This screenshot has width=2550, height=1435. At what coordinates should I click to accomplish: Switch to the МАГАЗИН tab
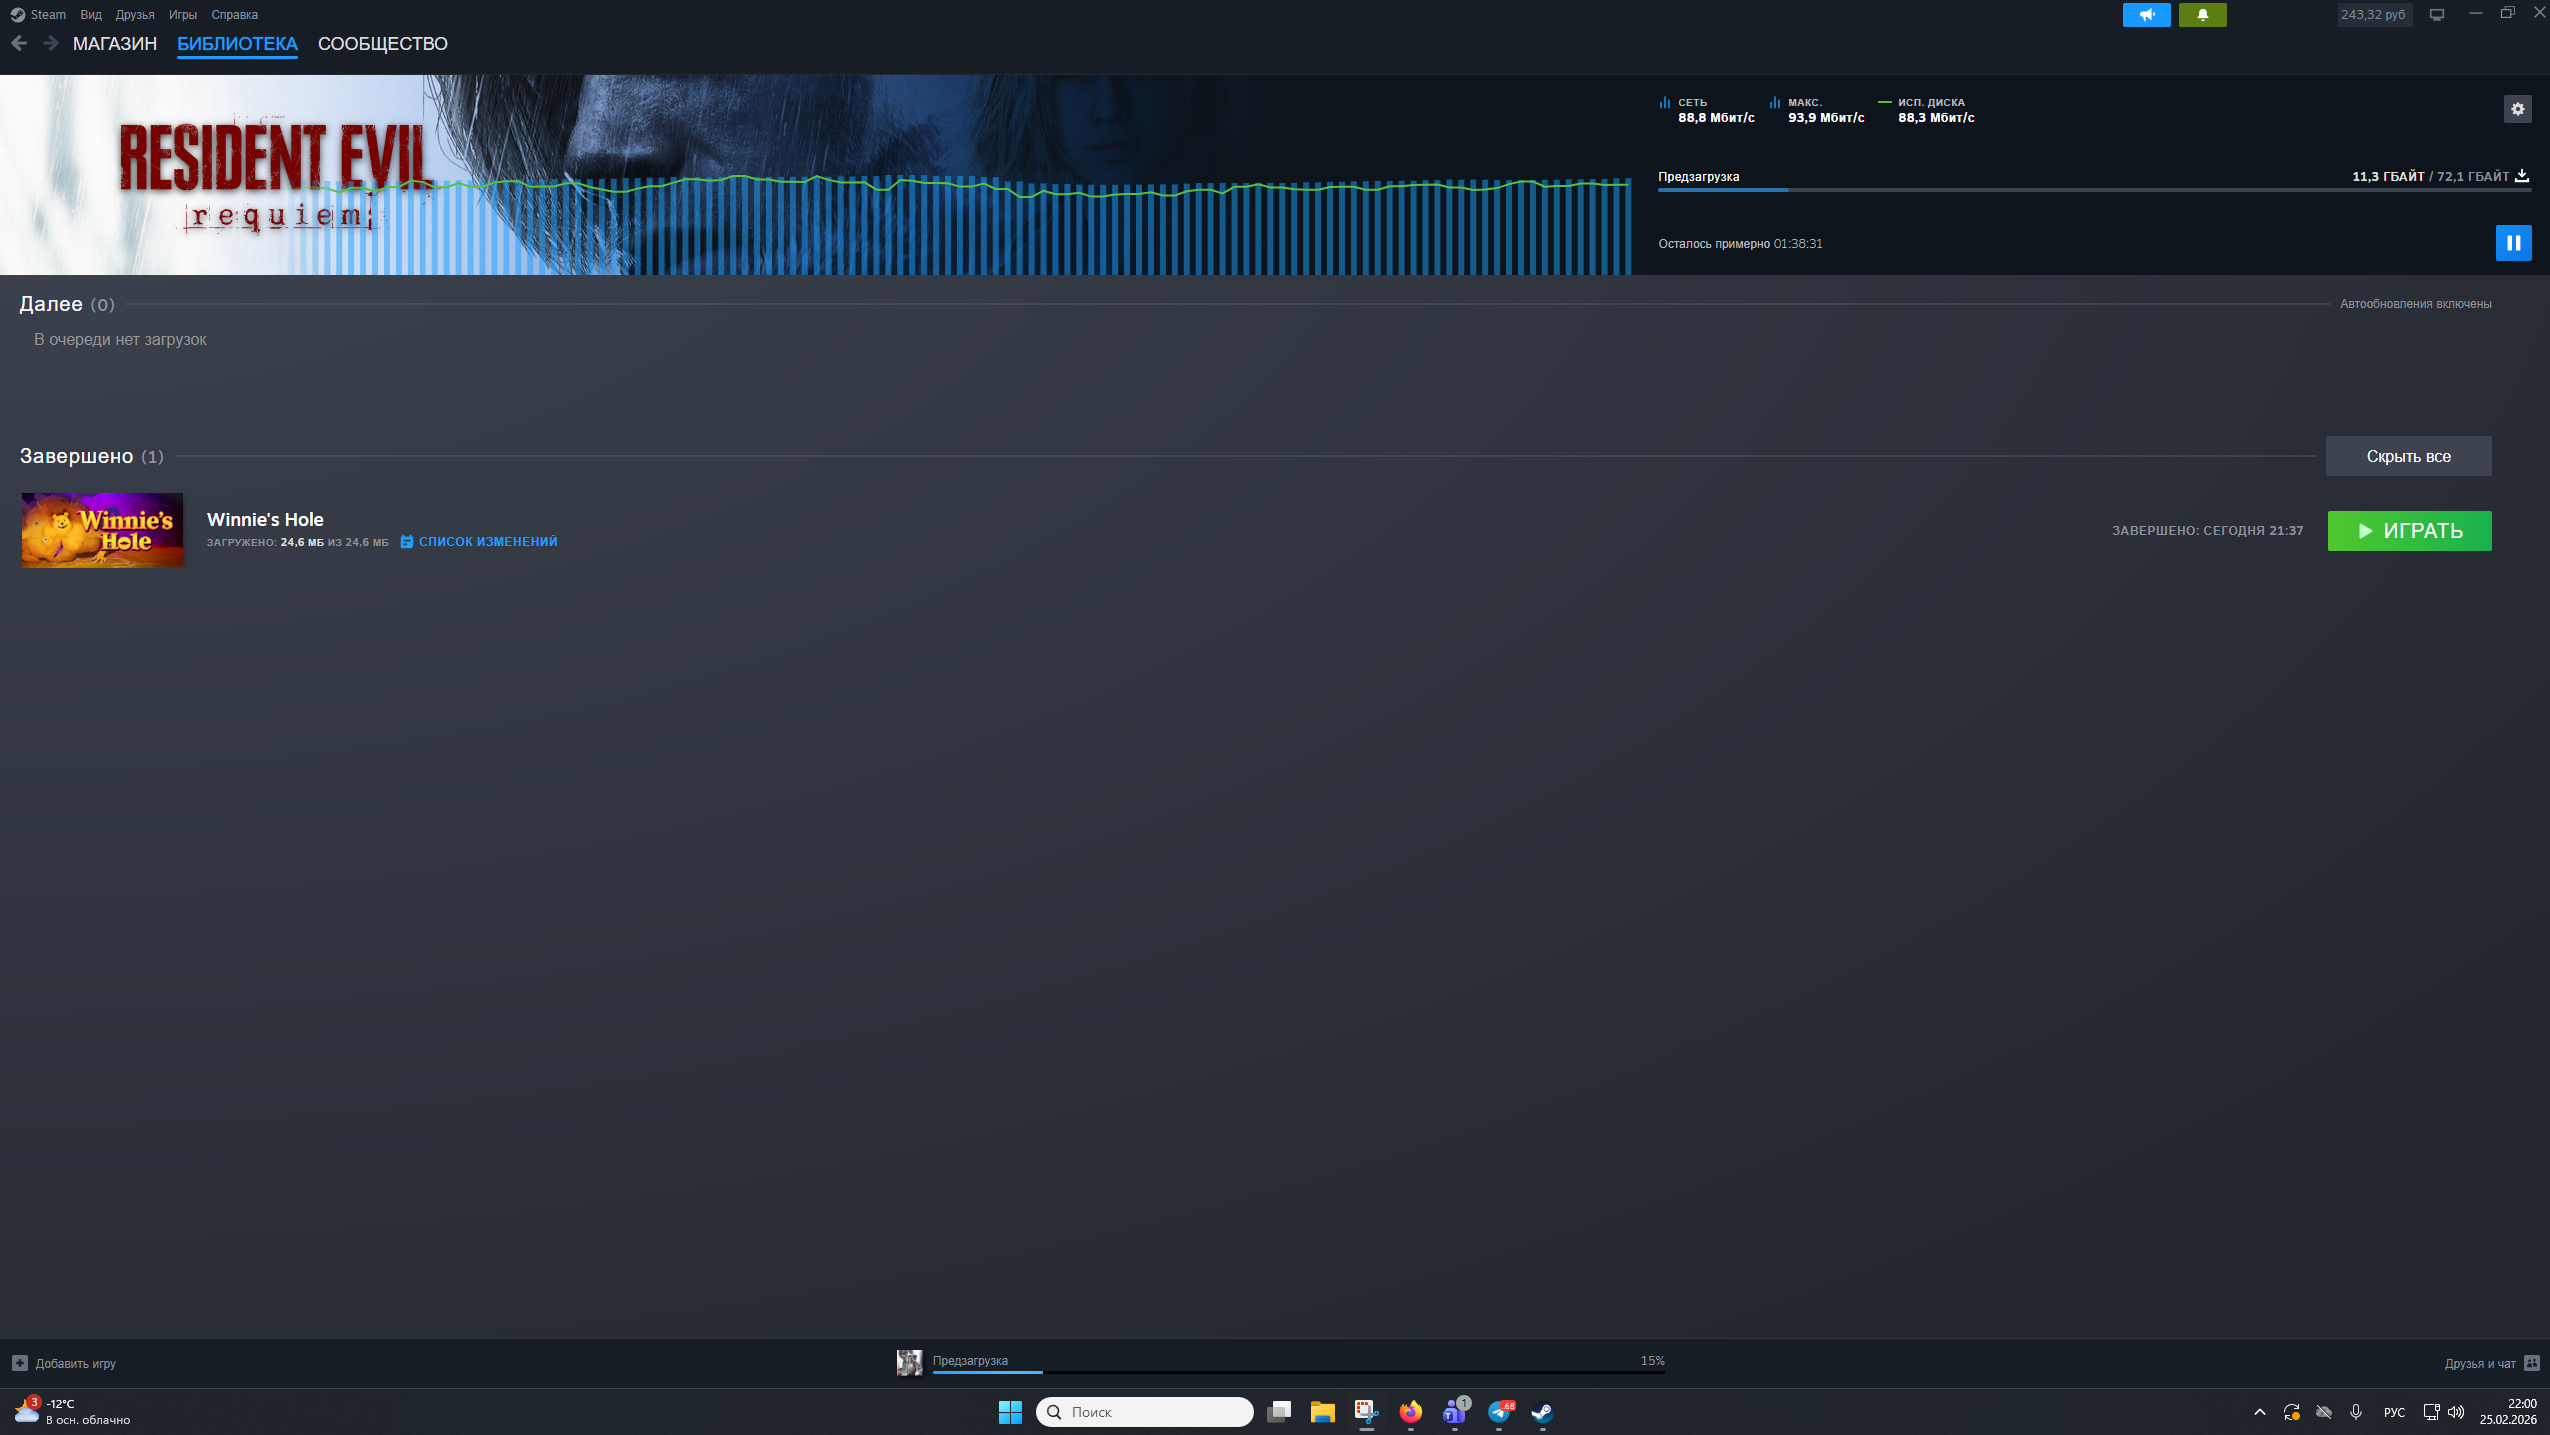pos(115,44)
